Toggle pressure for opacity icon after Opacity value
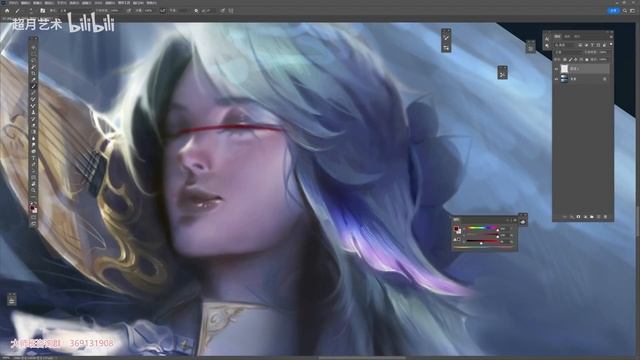This screenshot has height=360, width=640. [129, 11]
